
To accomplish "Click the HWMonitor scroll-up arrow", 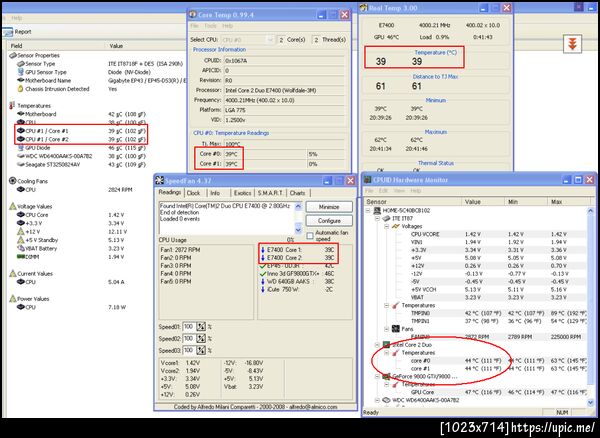I will 590,210.
